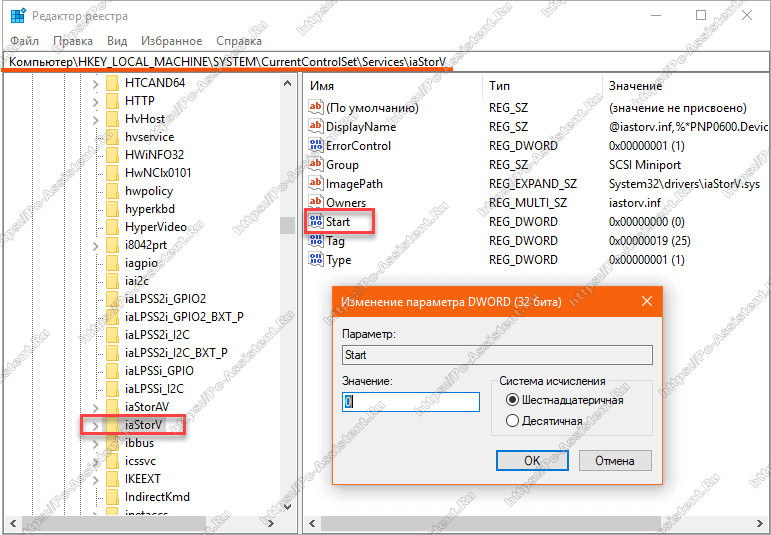Click the folder icon next to hvservice

click(x=112, y=137)
